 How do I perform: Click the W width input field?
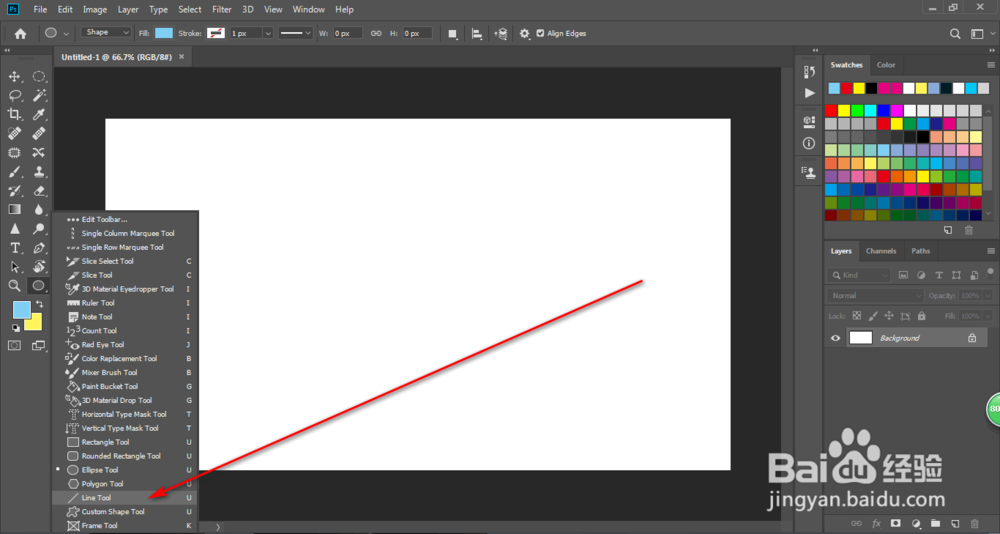(348, 33)
